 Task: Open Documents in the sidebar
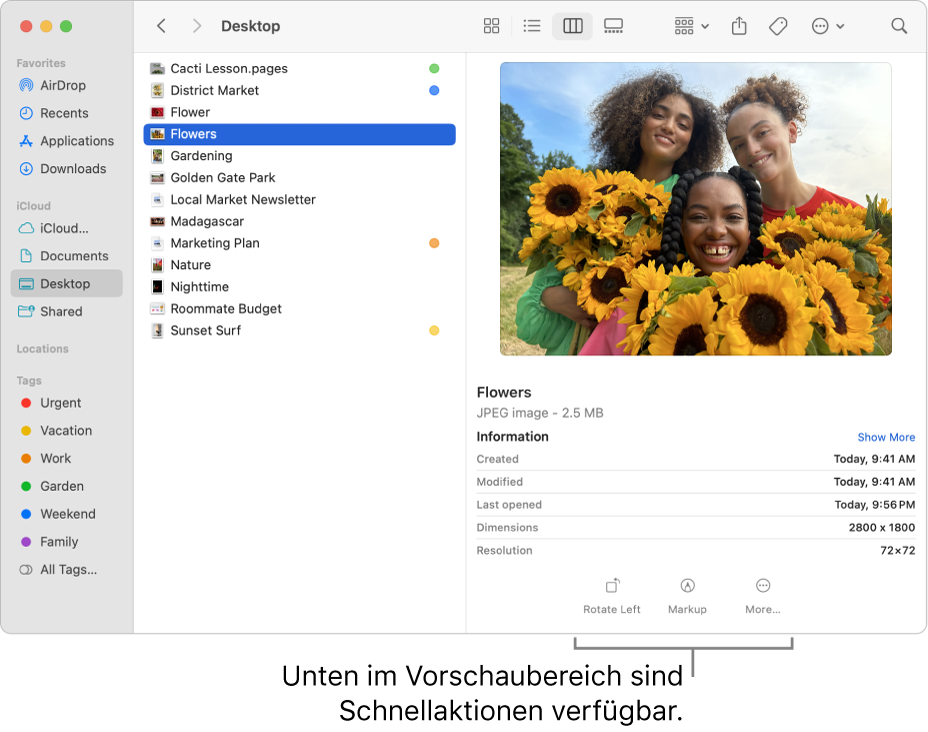click(x=66, y=256)
